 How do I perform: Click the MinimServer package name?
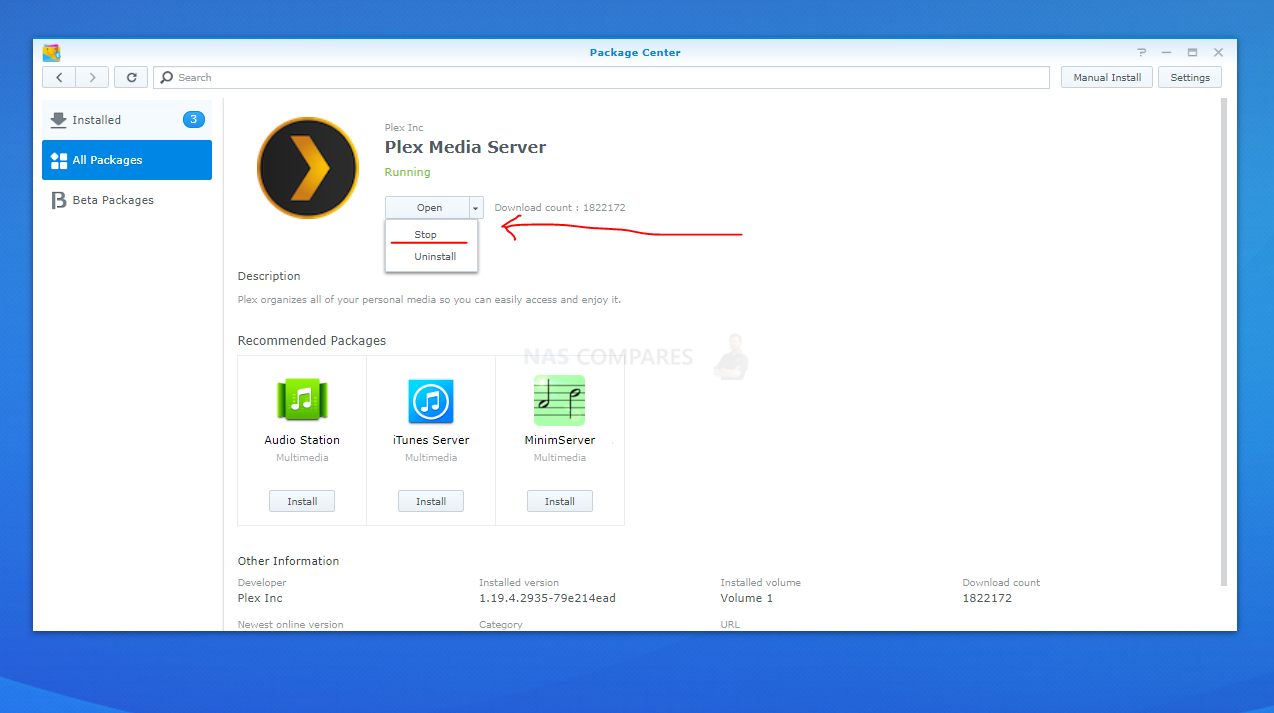560,440
